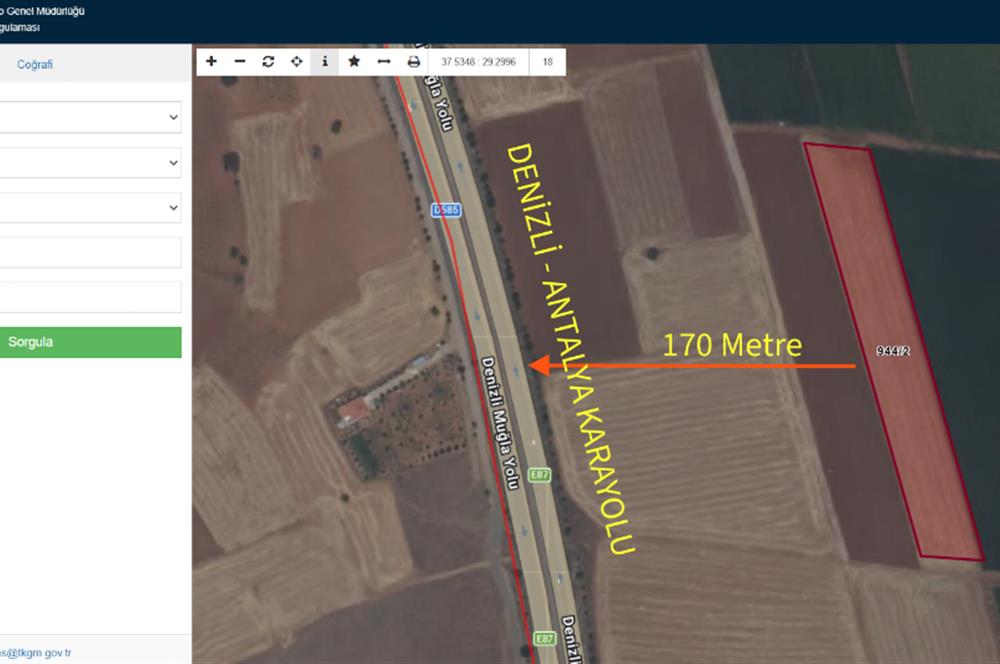Select the parcel label 944/2

point(893,351)
